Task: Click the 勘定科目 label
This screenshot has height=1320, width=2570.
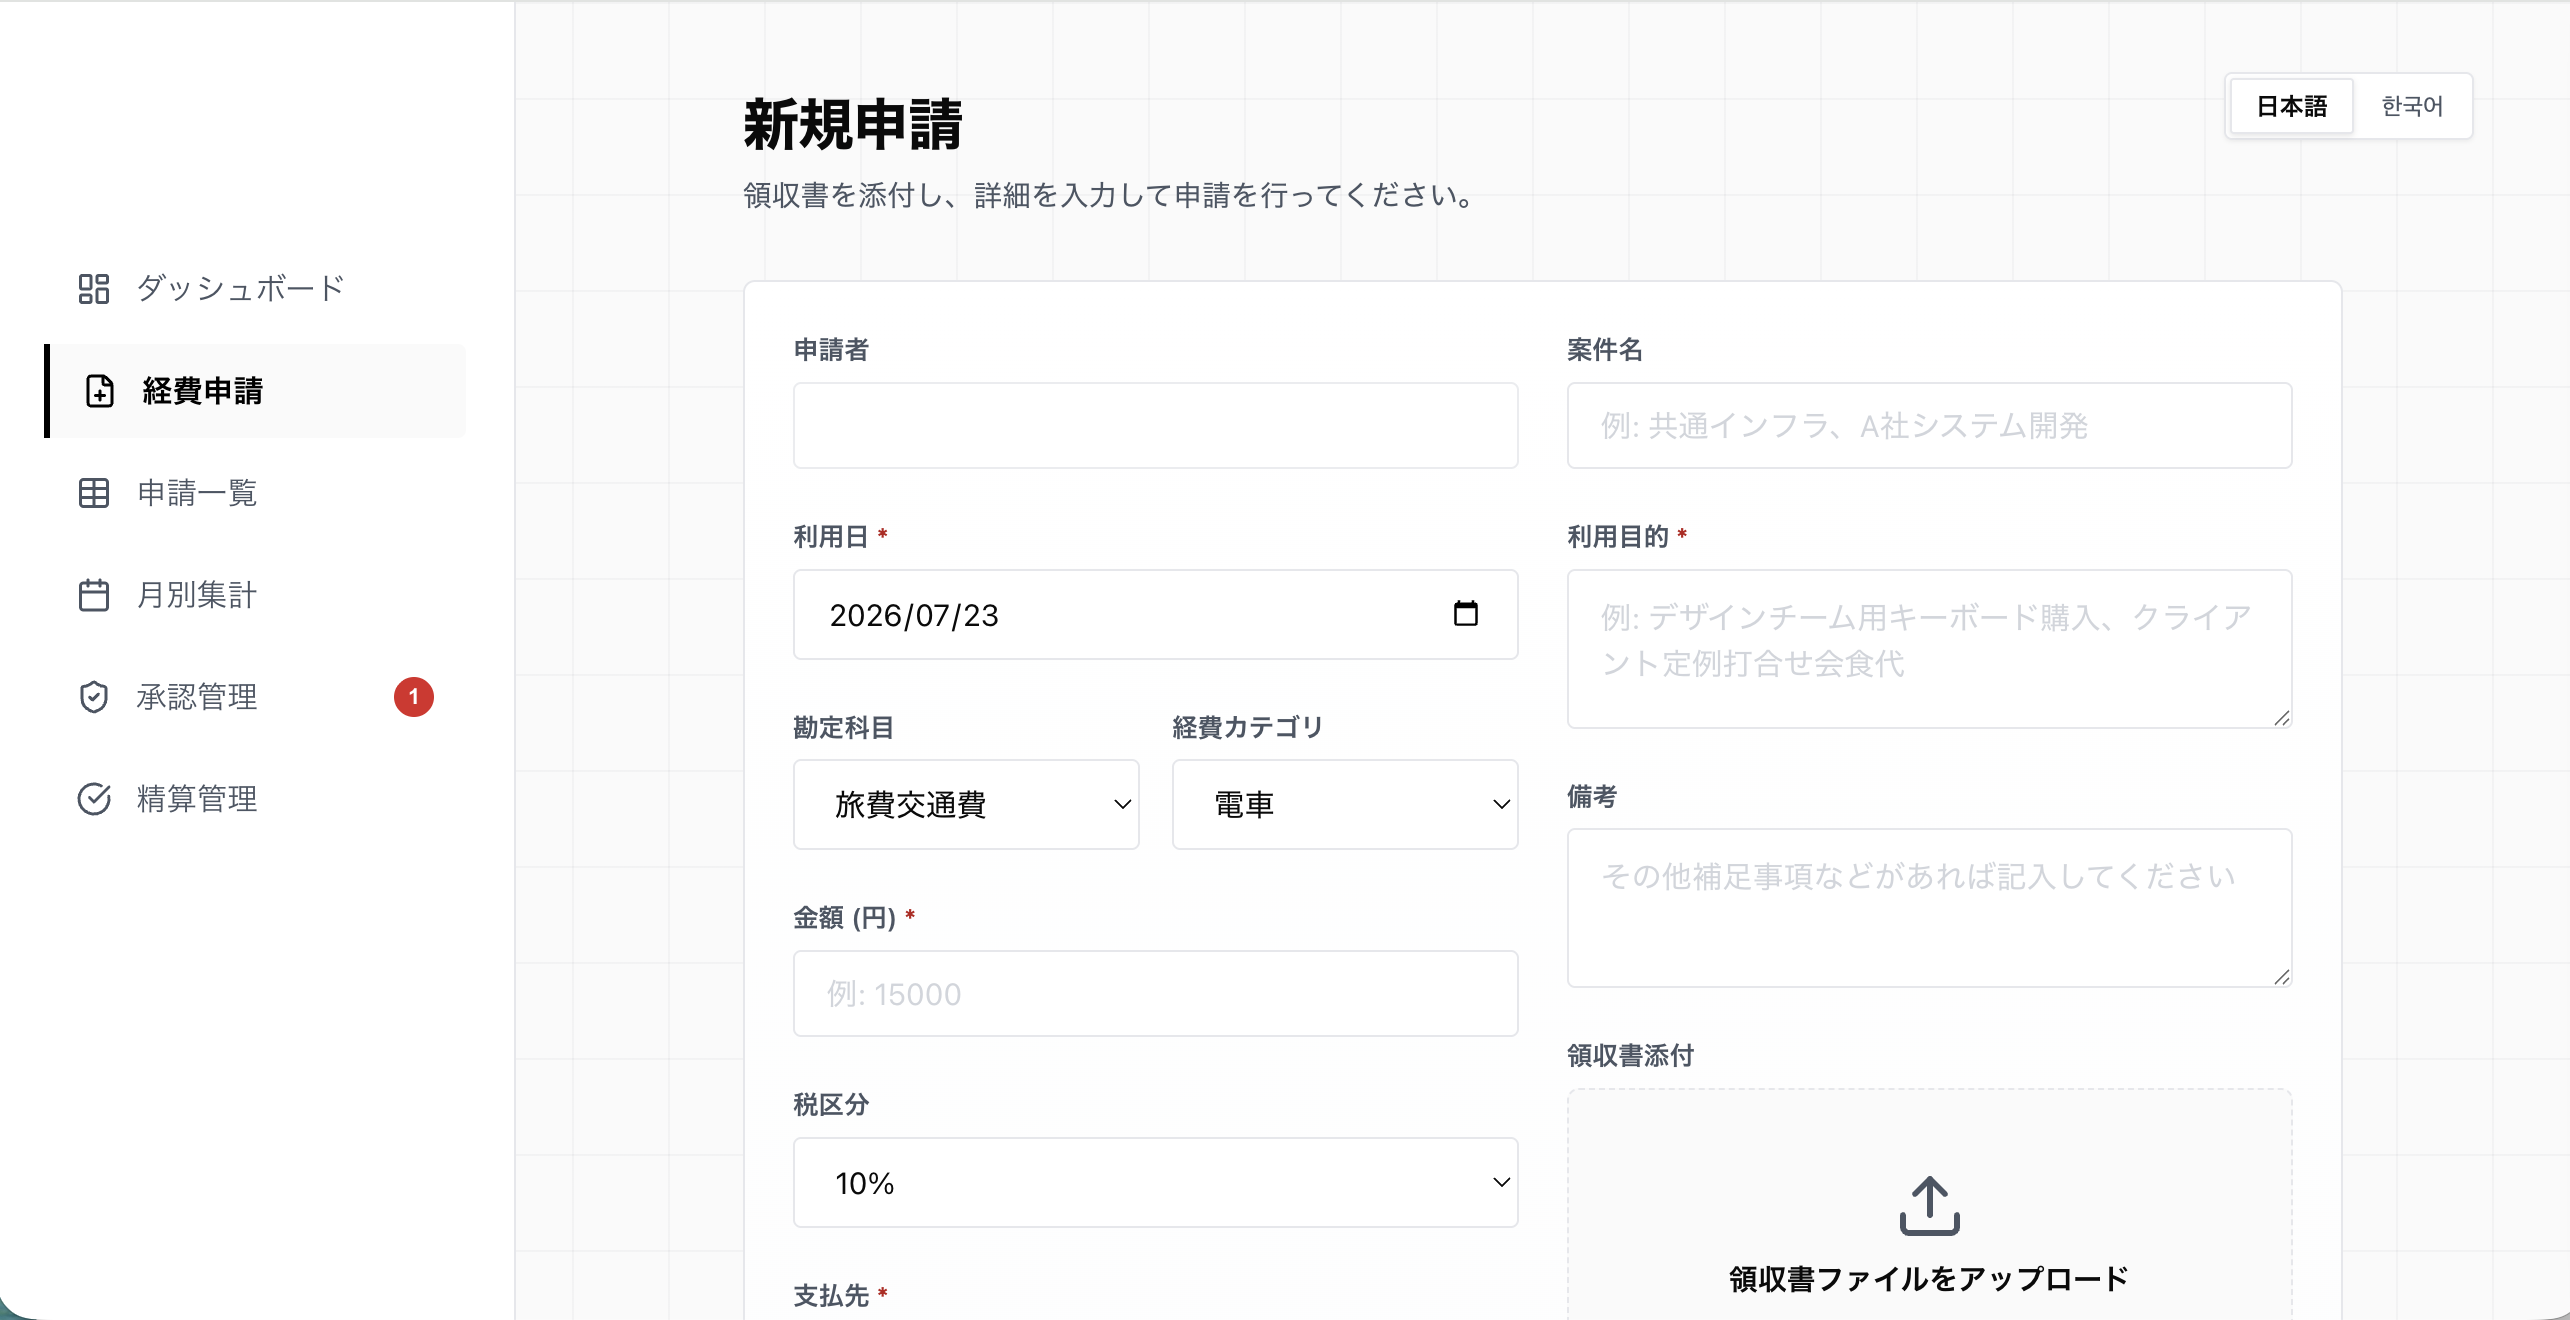Action: [843, 727]
